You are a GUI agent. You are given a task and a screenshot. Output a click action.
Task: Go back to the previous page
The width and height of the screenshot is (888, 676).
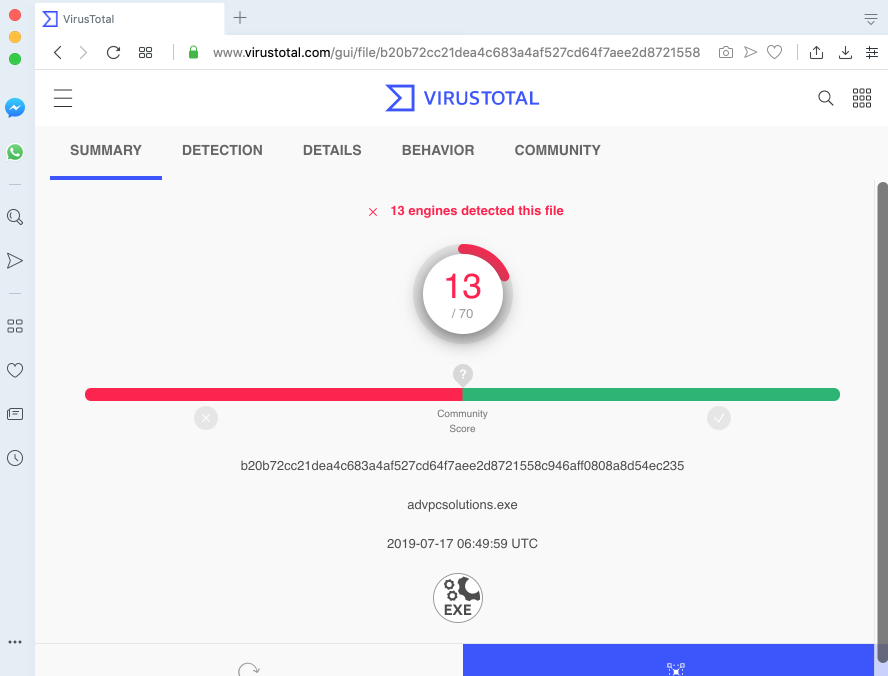click(58, 53)
